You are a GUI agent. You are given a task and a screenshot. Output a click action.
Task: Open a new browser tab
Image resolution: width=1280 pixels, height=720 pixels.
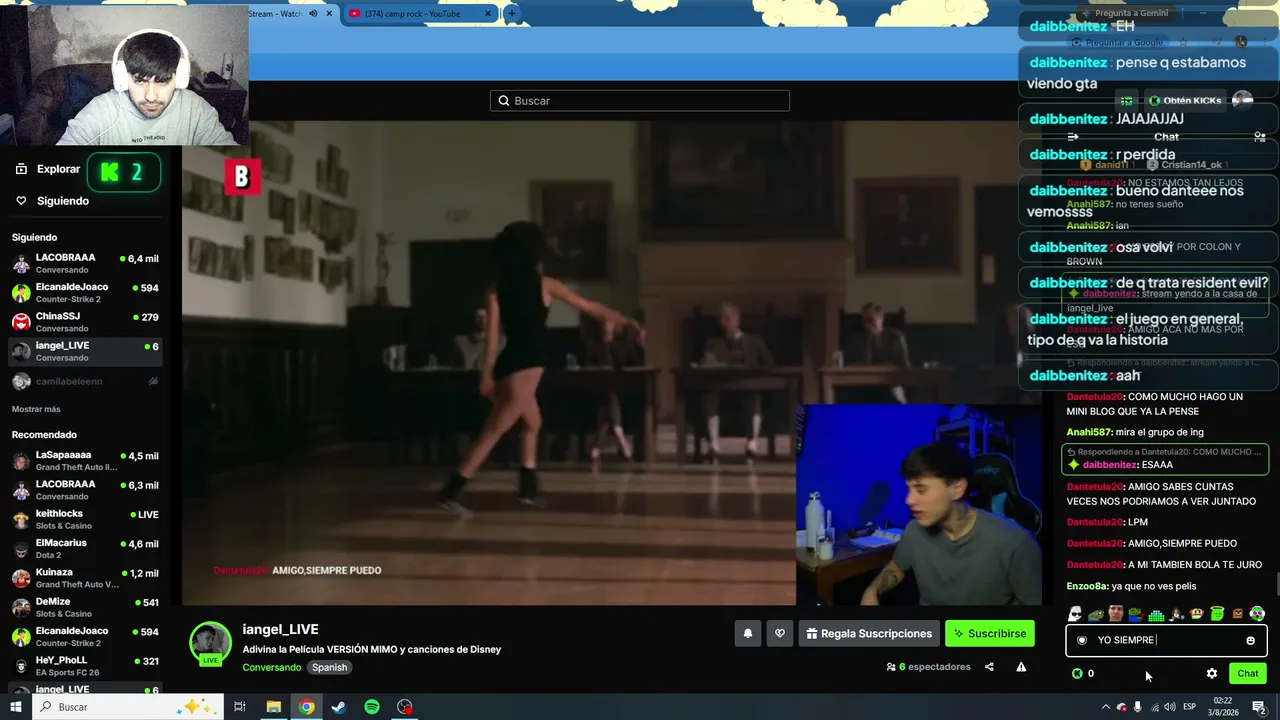pyautogui.click(x=511, y=13)
